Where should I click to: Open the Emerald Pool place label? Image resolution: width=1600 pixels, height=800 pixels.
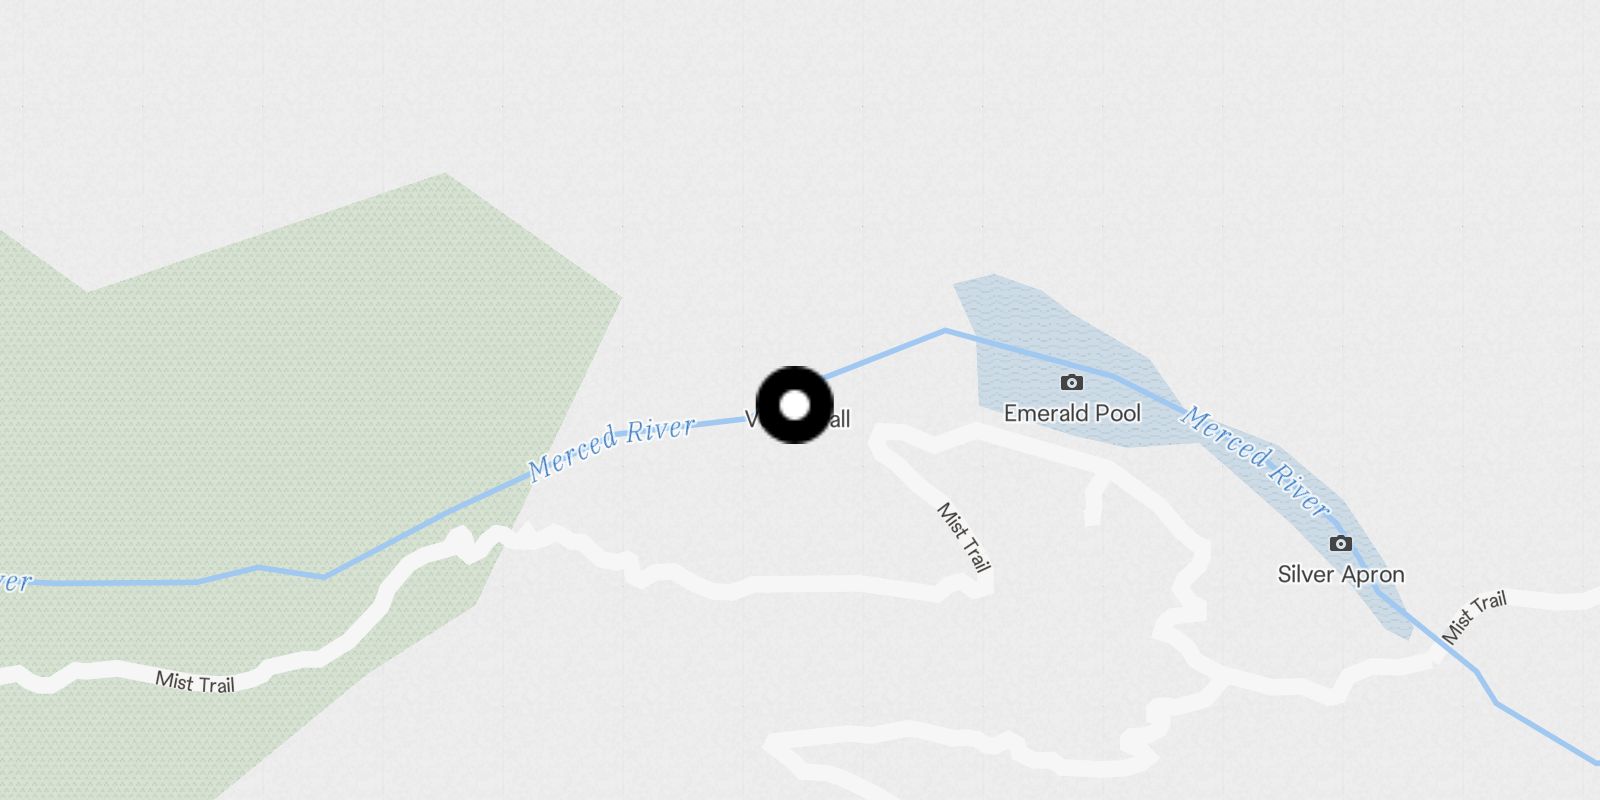pyautogui.click(x=1072, y=413)
